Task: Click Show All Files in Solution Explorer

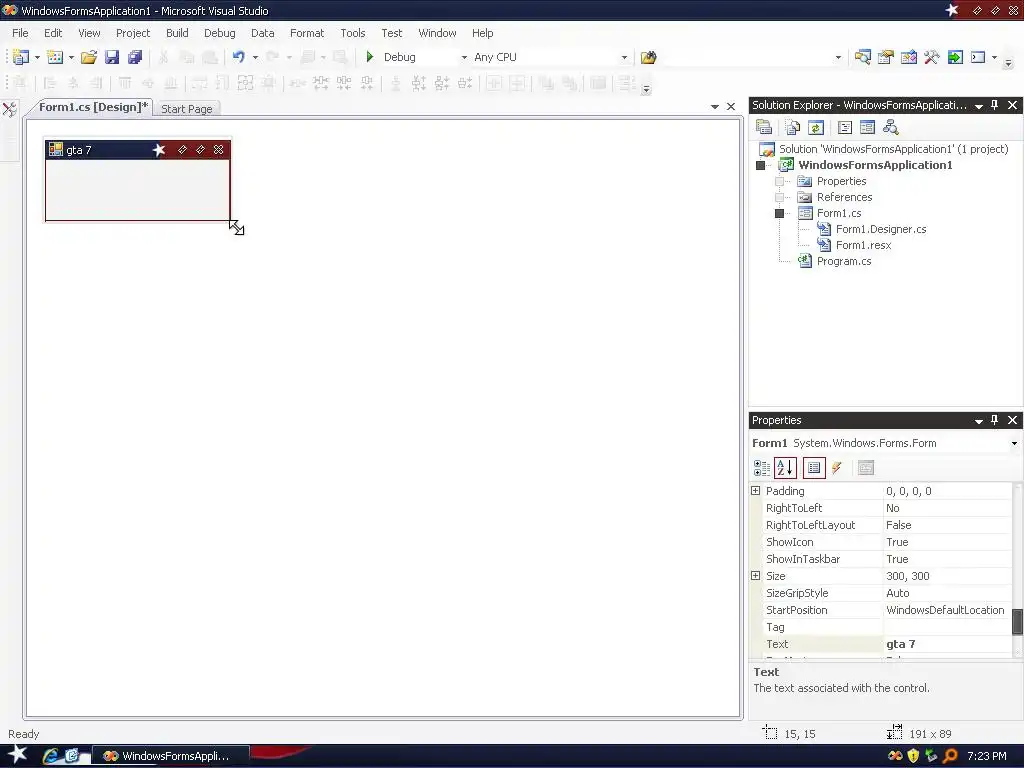Action: (x=793, y=127)
